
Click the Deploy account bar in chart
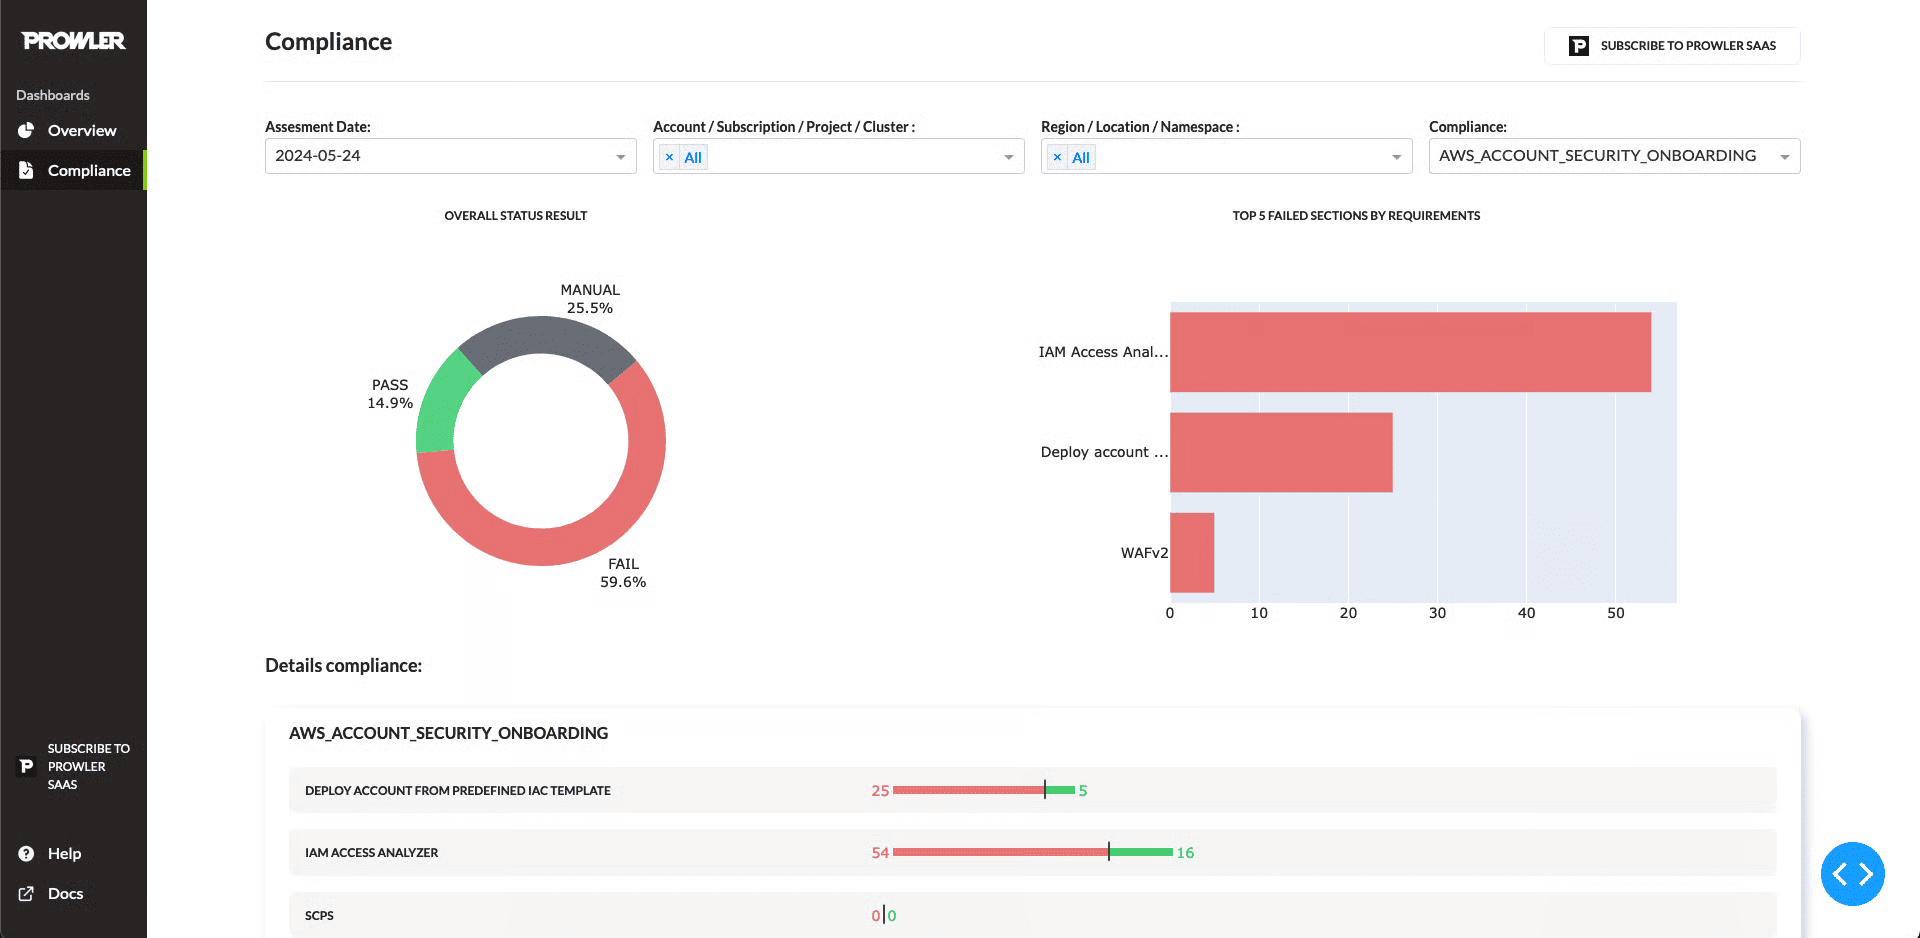click(x=1281, y=452)
